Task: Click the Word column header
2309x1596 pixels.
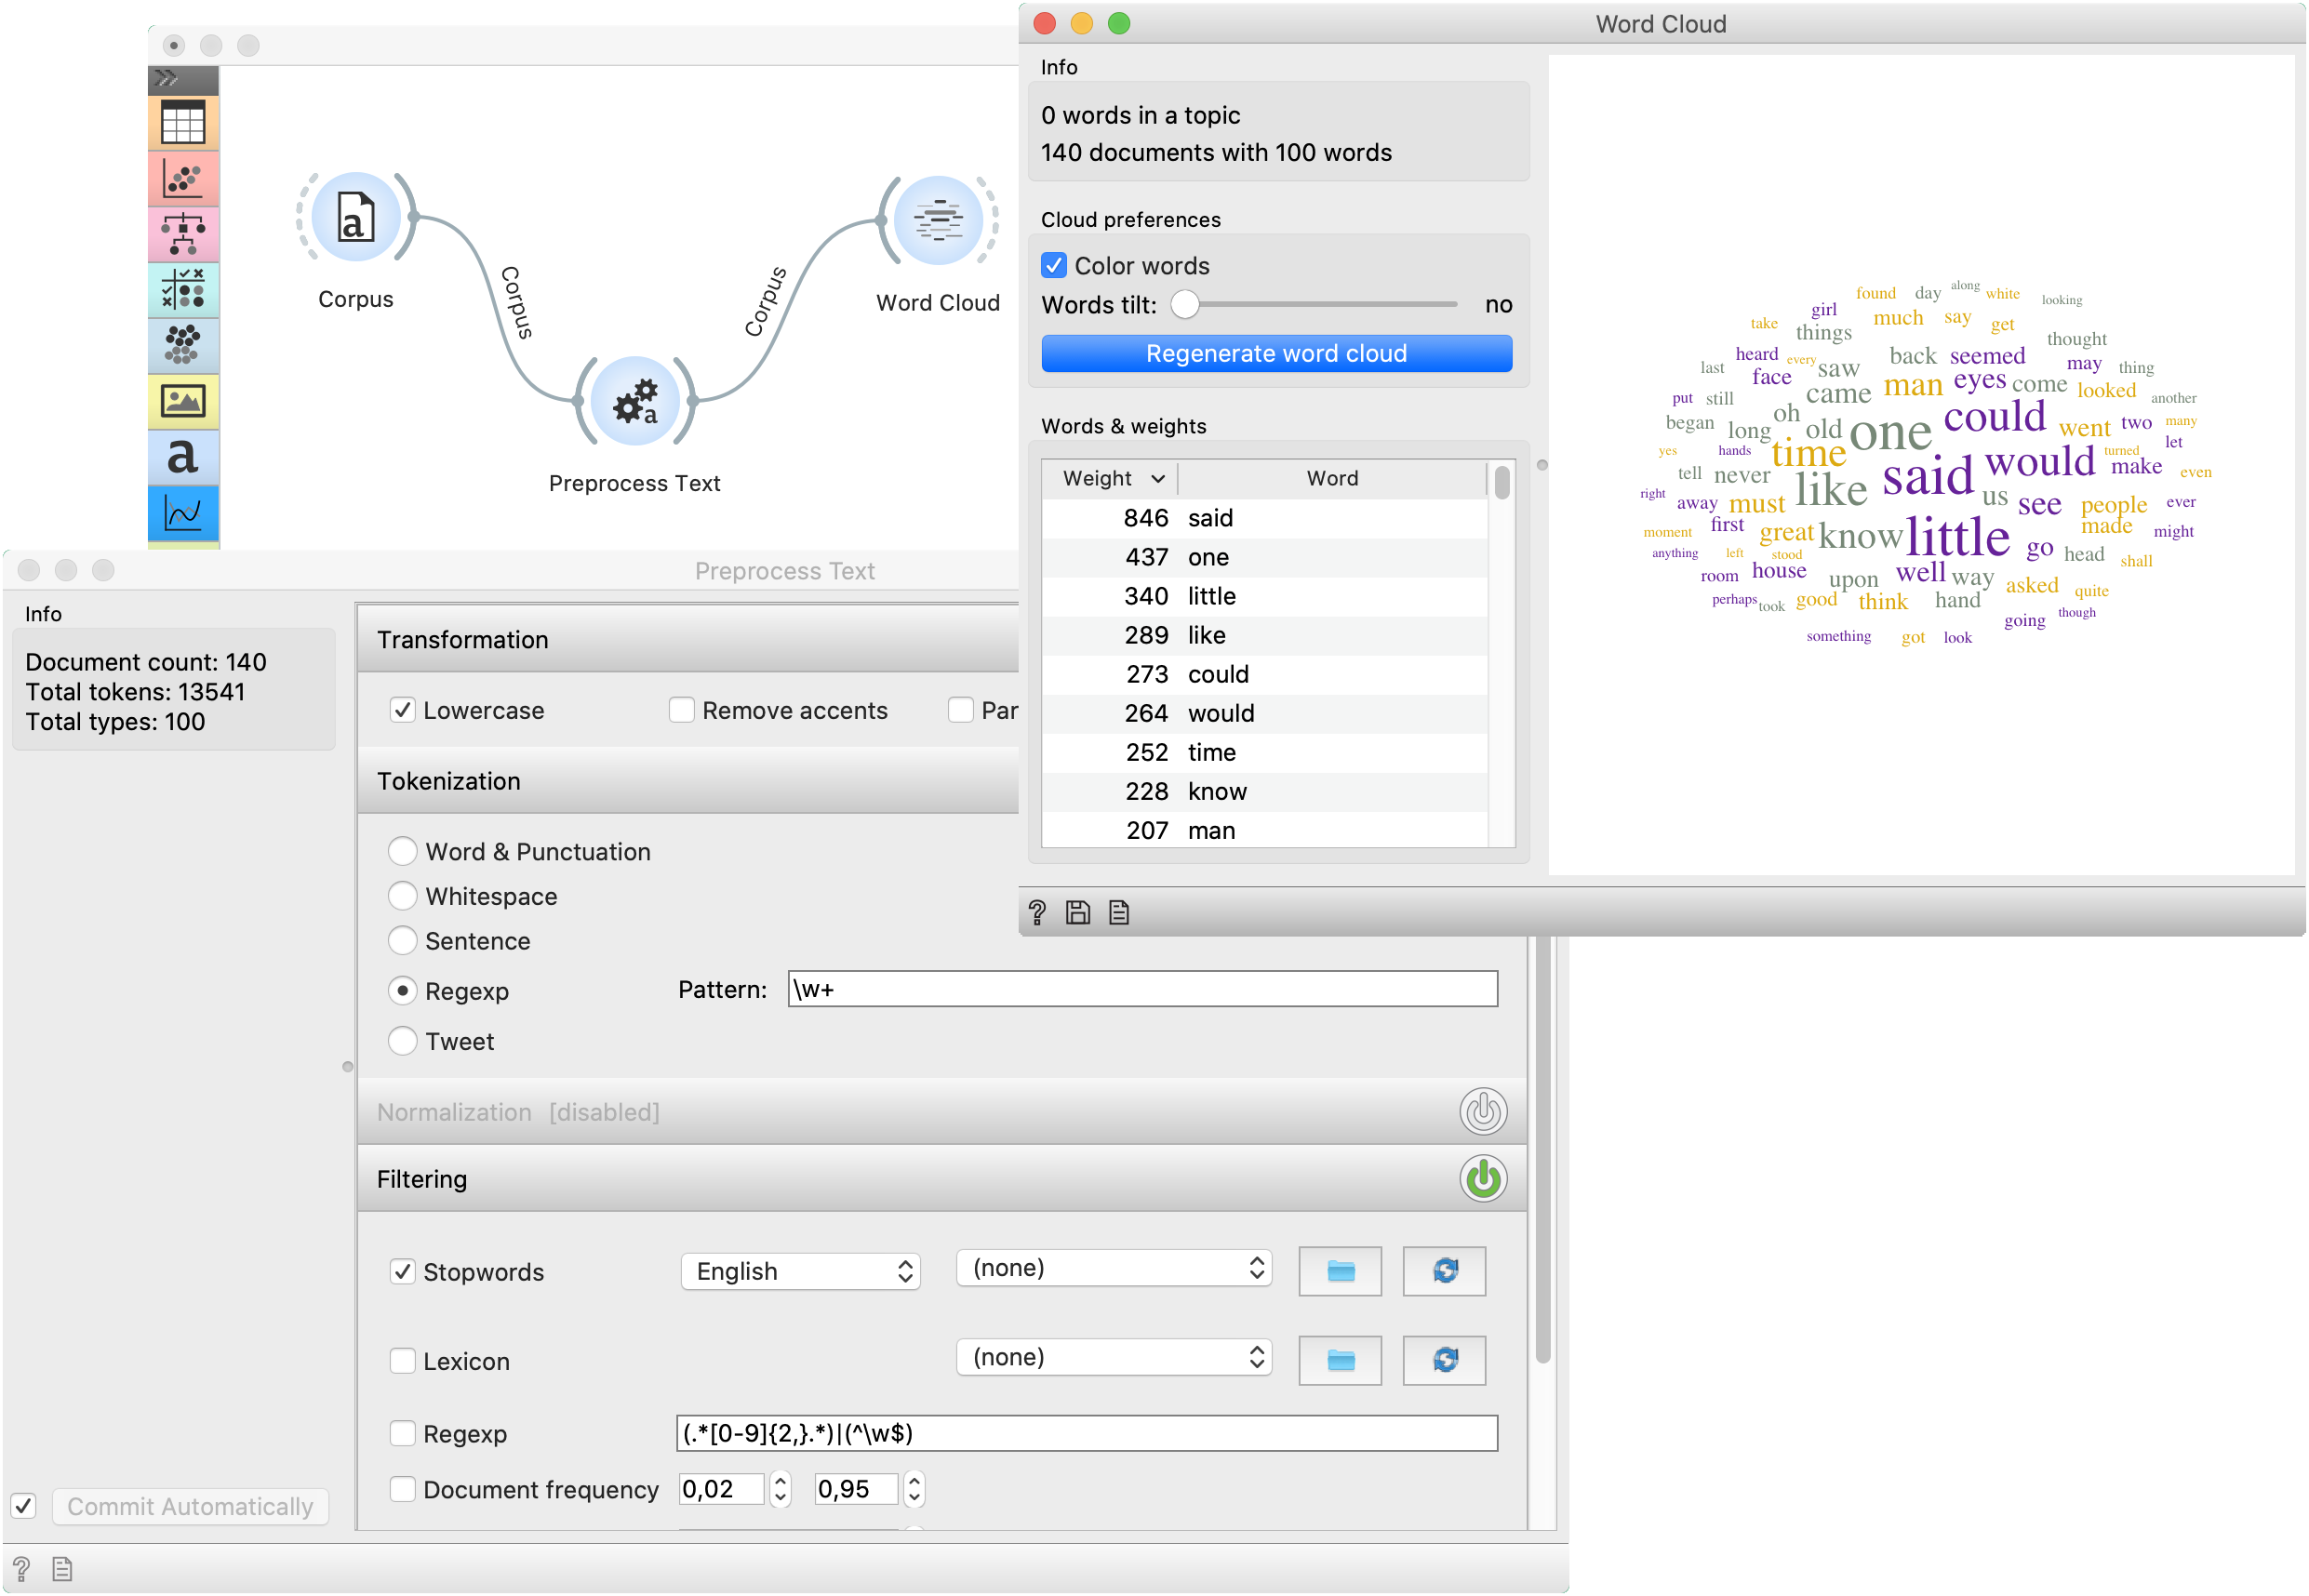Action: 1332,478
